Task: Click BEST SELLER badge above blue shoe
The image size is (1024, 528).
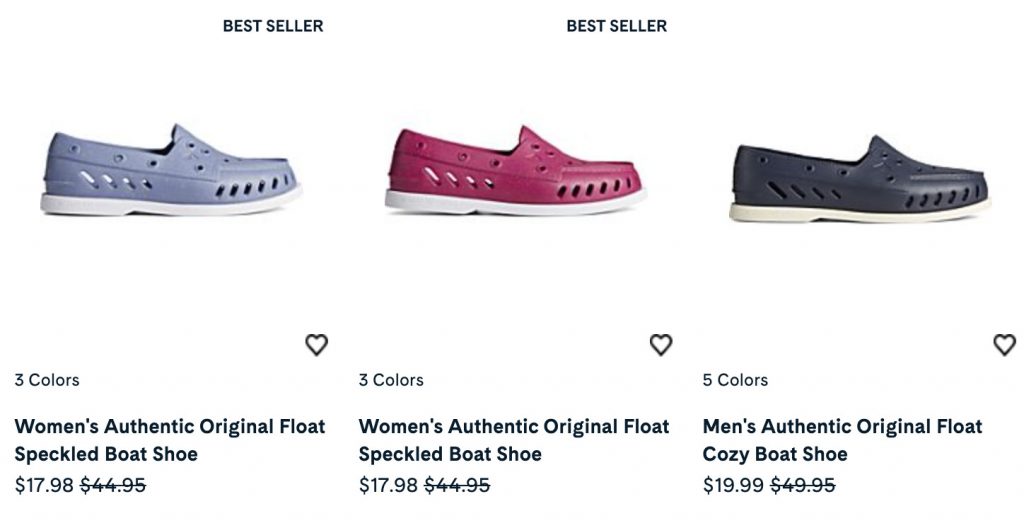Action: [x=273, y=26]
